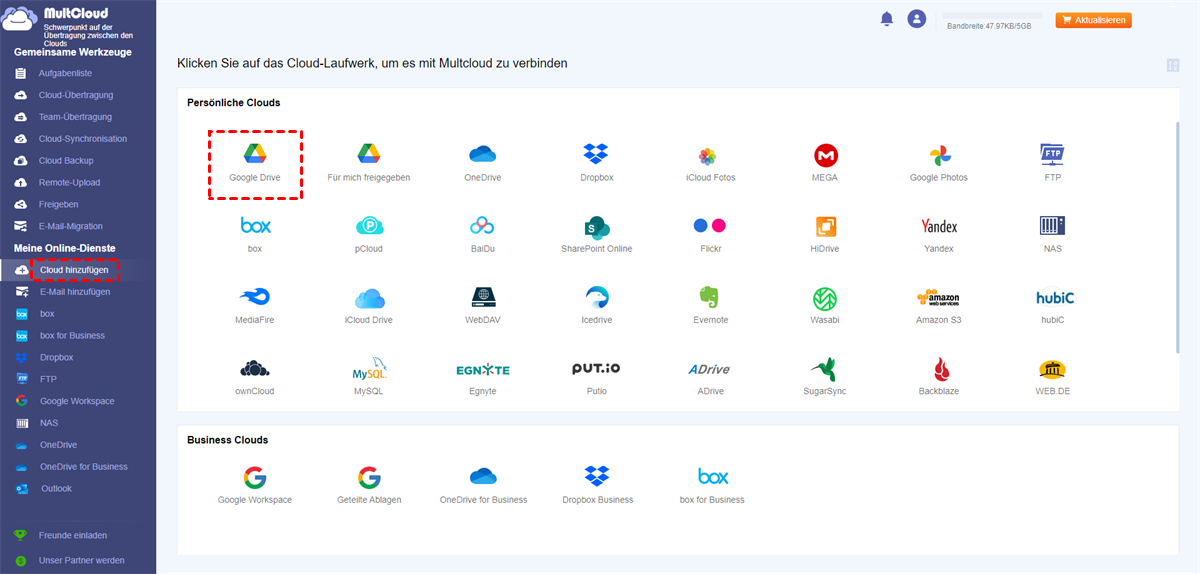This screenshot has height=574, width=1200.
Task: Select the MediaFire icon
Action: pos(255,297)
